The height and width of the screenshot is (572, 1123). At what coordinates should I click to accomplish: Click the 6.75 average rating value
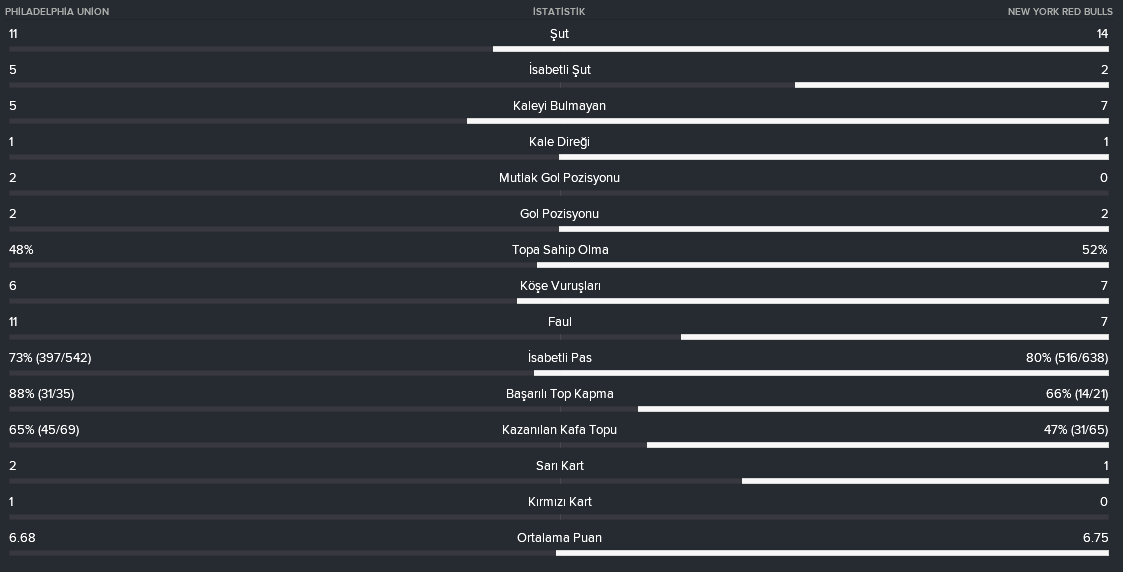(1096, 538)
